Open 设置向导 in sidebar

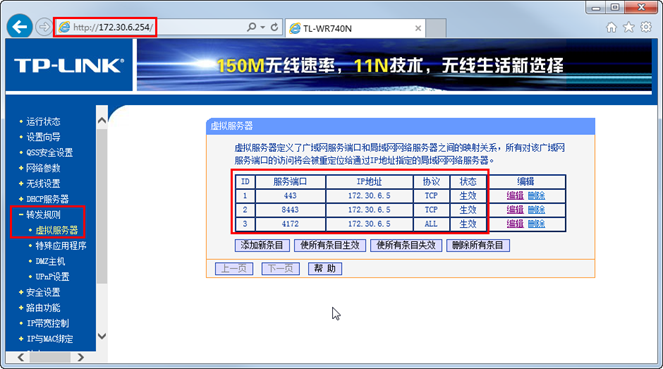pos(43,137)
